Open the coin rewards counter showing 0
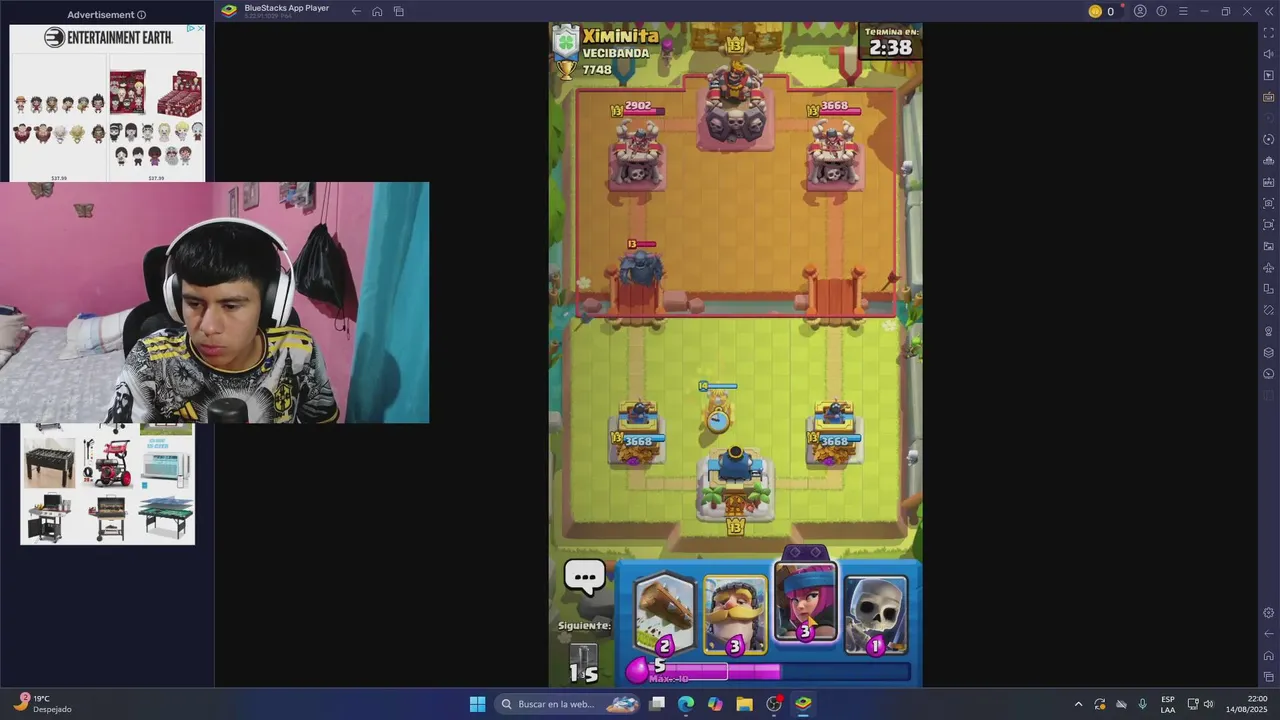Screen dimensions: 1280x720 [1102, 11]
